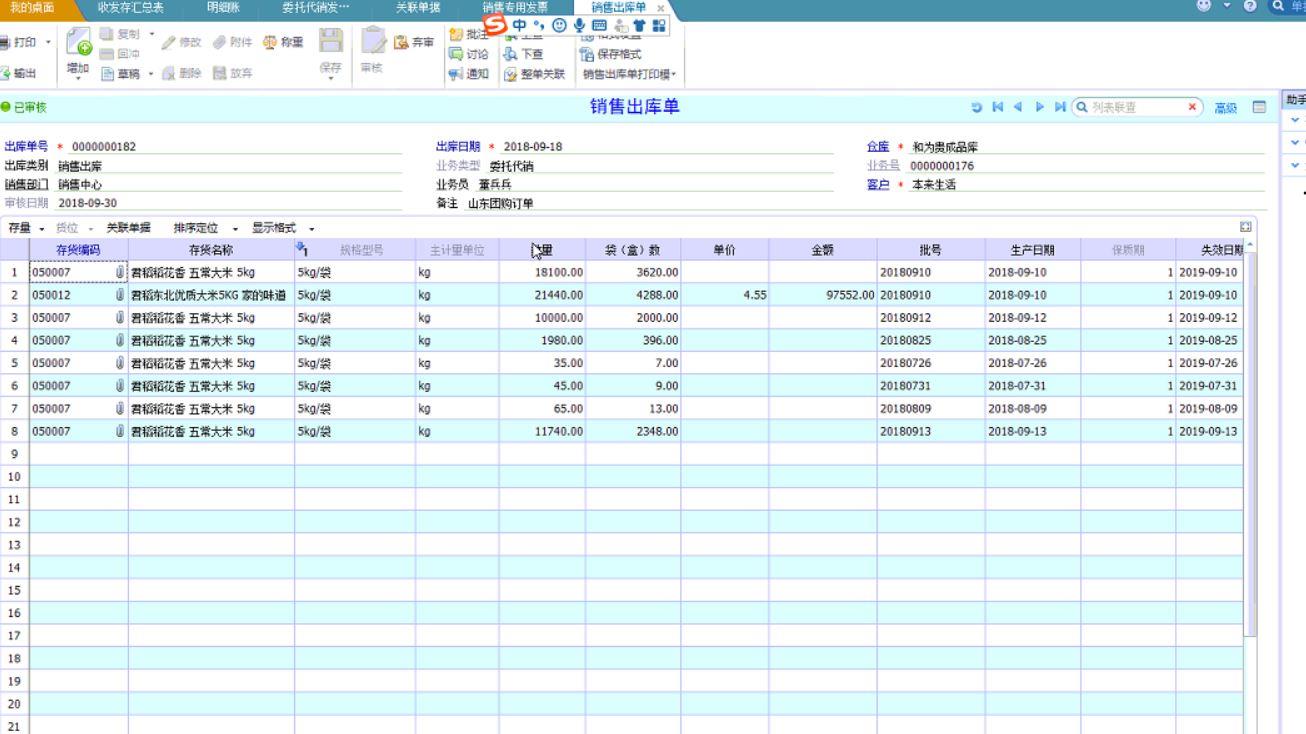
Task: Click the 出库单号 field label link
Action: (26, 147)
